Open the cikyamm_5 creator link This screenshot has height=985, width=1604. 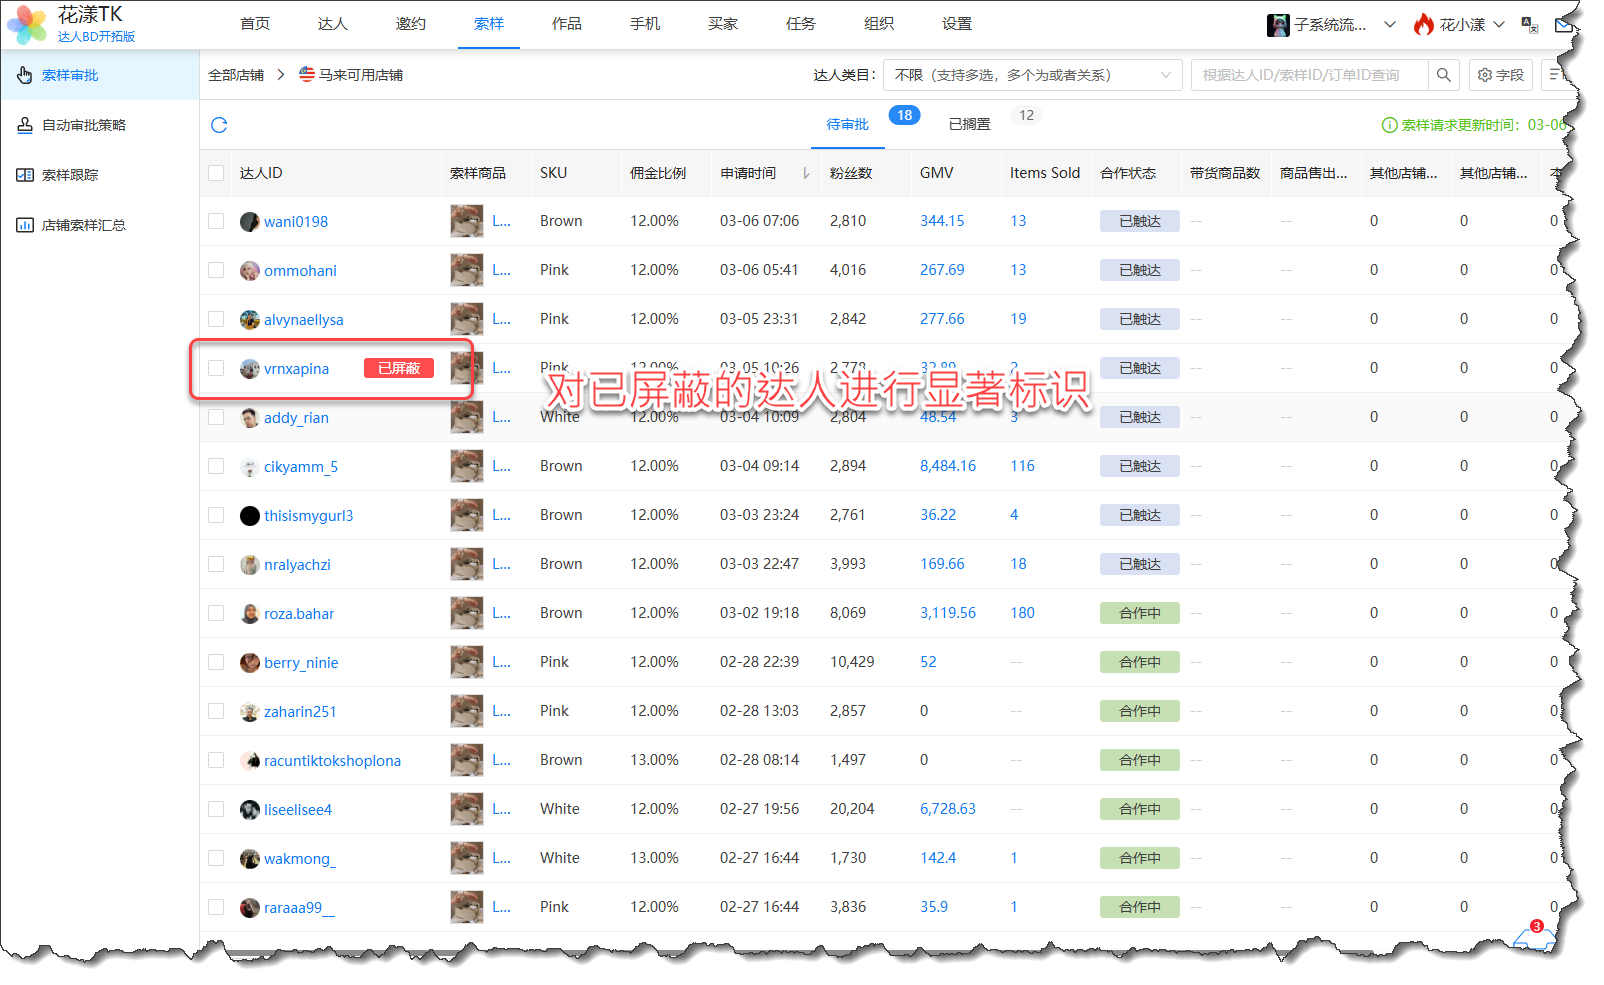click(300, 467)
